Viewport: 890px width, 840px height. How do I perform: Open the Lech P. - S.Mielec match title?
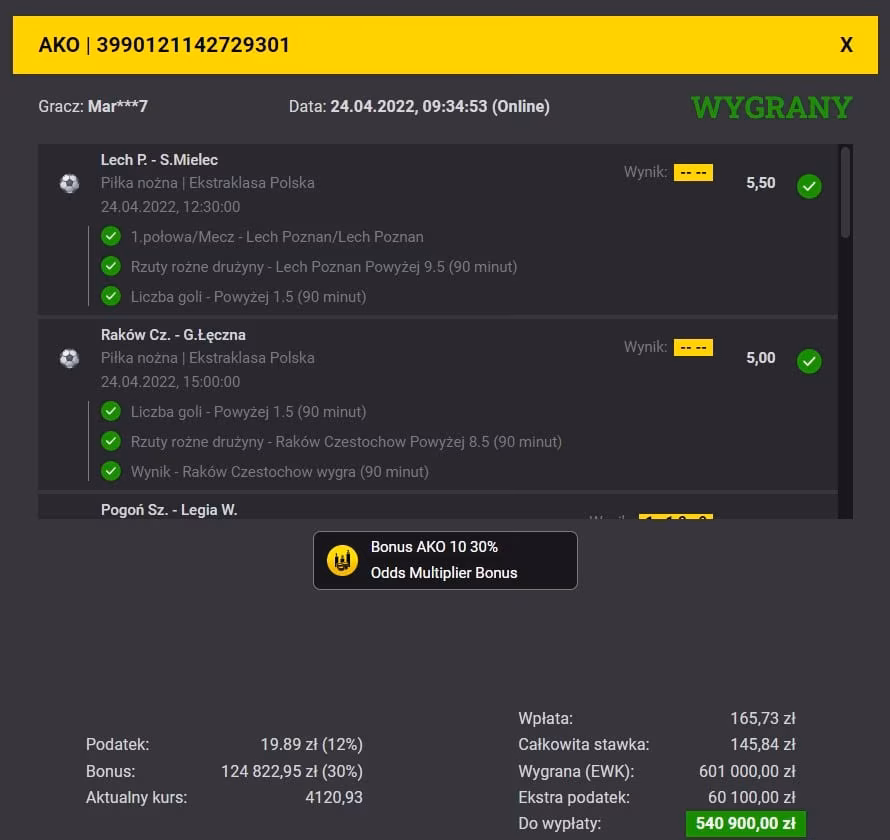(159, 160)
